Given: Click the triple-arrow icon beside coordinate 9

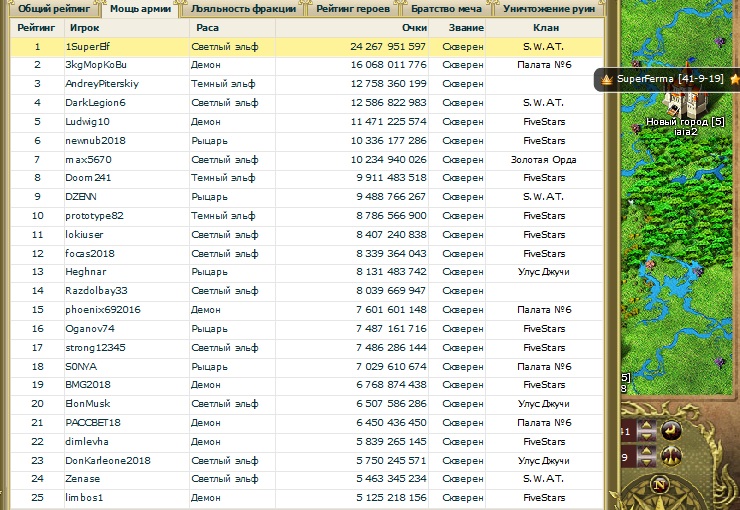Looking at the screenshot, I should 672,457.
